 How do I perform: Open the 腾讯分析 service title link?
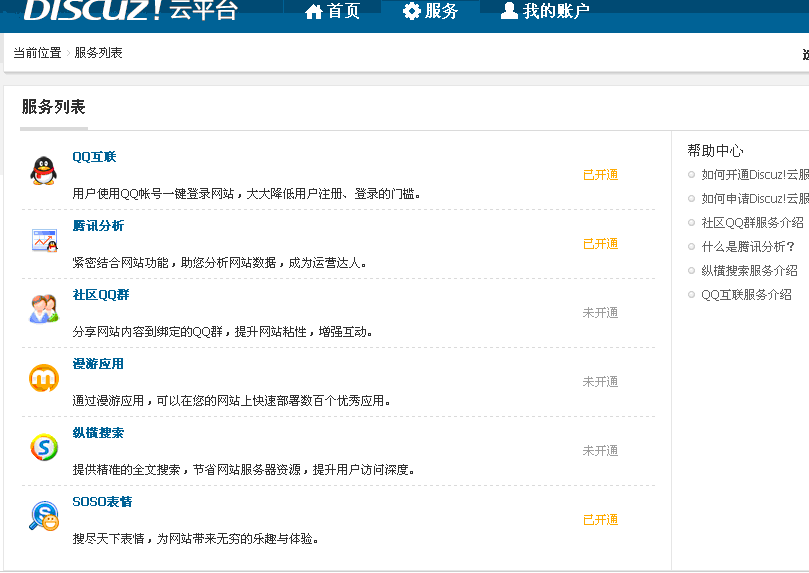pyautogui.click(x=98, y=226)
